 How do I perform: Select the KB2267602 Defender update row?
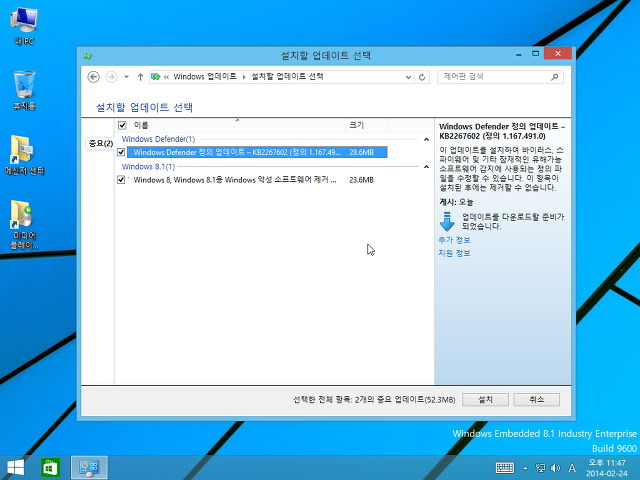pos(257,152)
